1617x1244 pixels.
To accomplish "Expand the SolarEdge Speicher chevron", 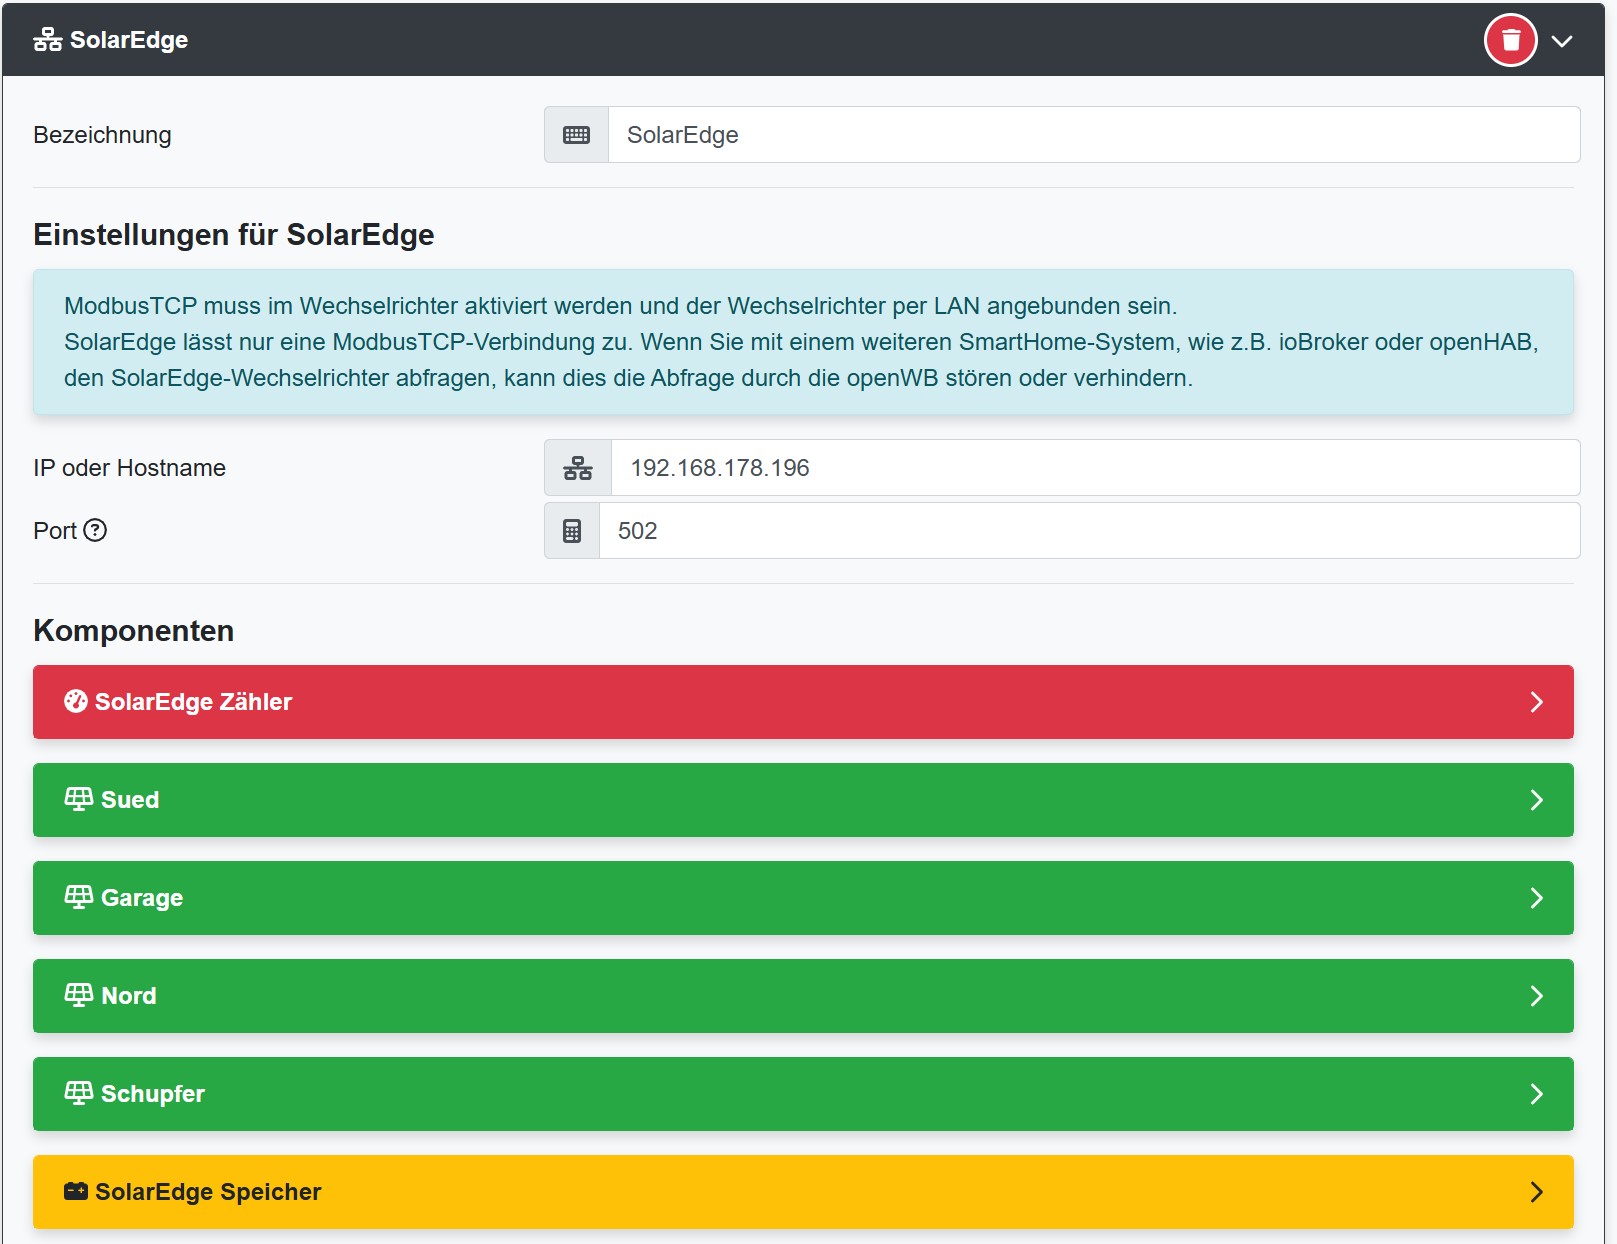I will pyautogui.click(x=1536, y=1192).
